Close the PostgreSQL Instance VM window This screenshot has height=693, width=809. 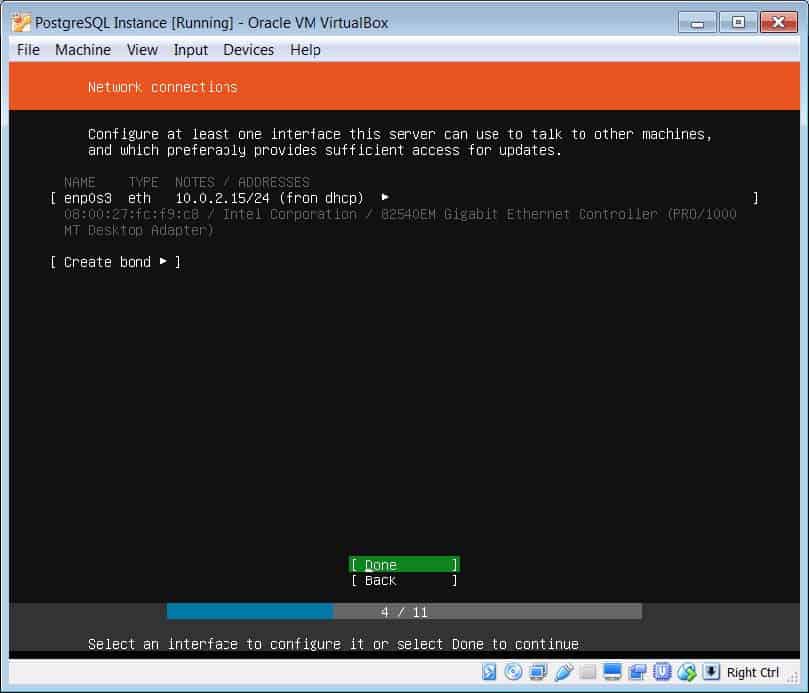[x=779, y=23]
